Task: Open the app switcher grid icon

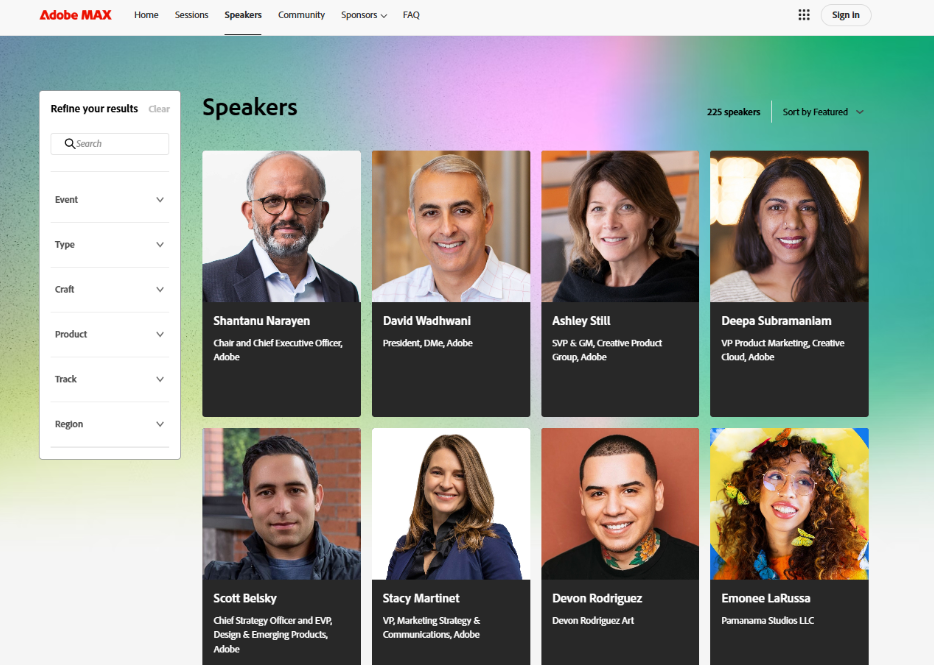Action: pyautogui.click(x=804, y=15)
